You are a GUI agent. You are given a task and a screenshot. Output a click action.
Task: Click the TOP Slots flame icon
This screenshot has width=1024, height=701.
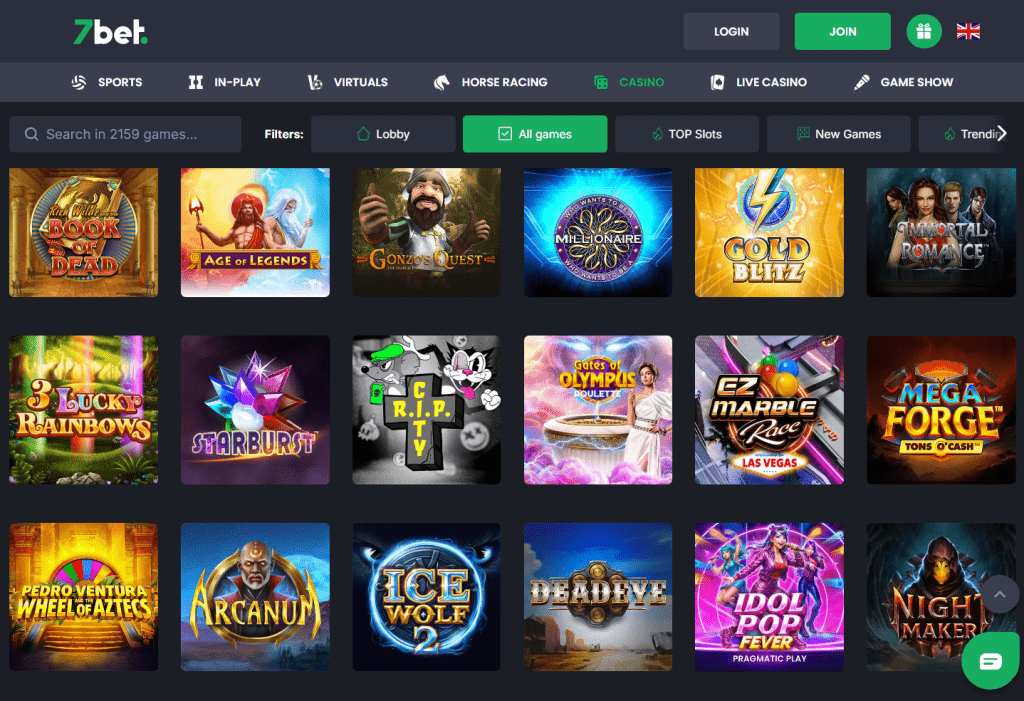coord(658,134)
